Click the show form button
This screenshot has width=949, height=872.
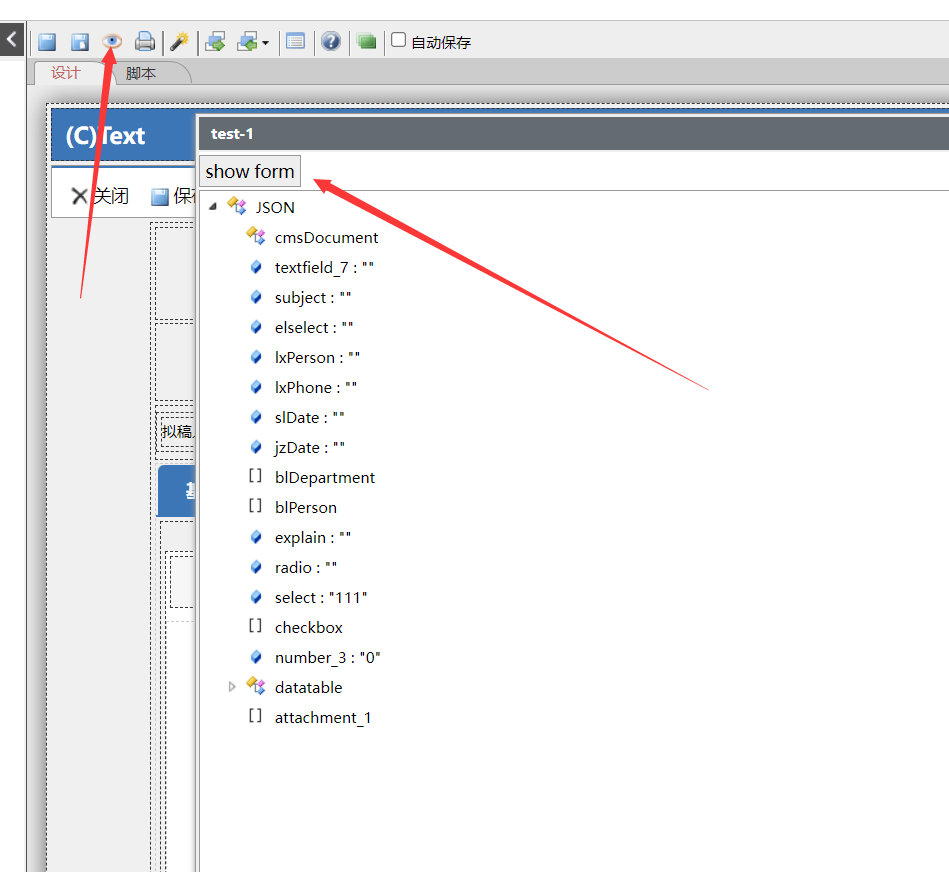coord(250,171)
